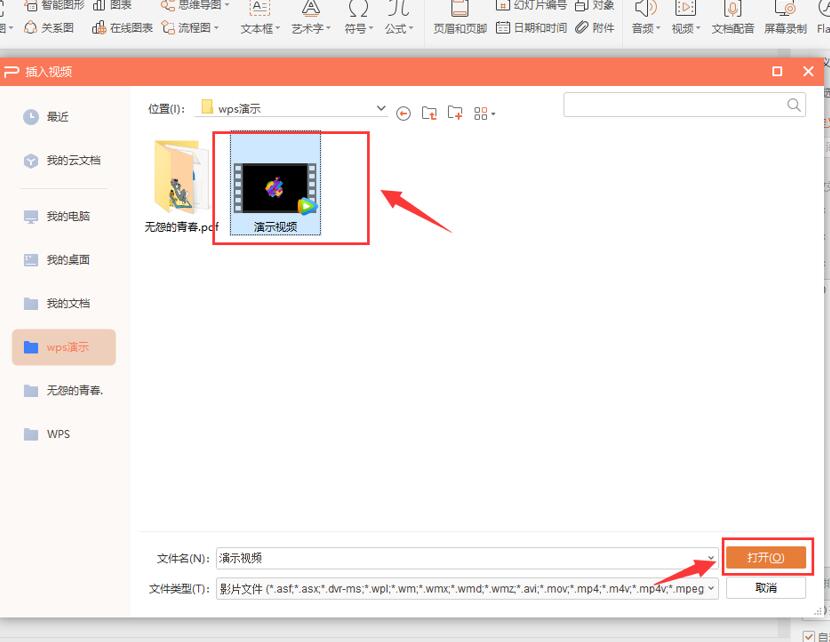Image resolution: width=830 pixels, height=642 pixels.
Task: Open 我的云文档 in the sidebar
Action: coord(72,160)
